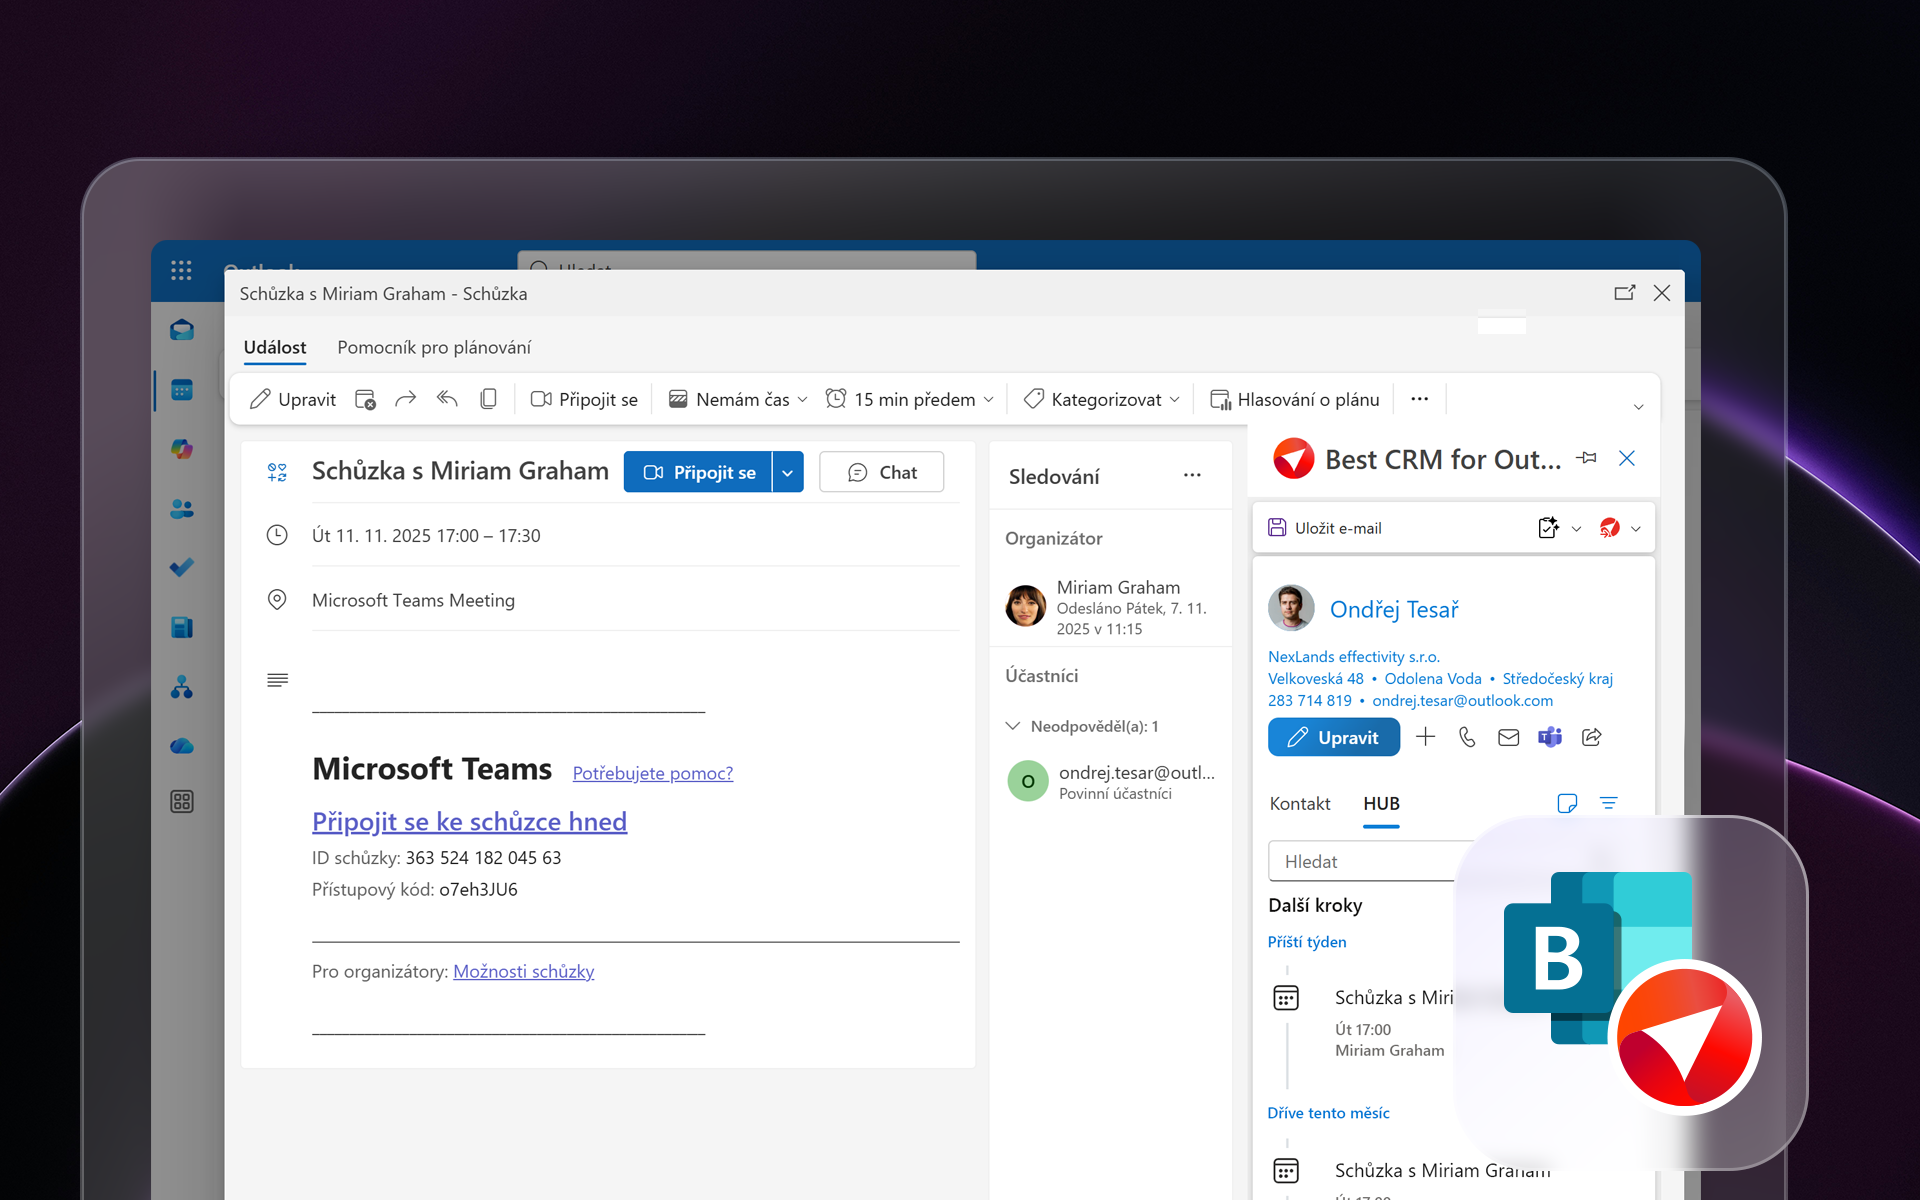The image size is (1920, 1200).
Task: Open the Calendar icon in the left sidebar
Action: coord(182,390)
